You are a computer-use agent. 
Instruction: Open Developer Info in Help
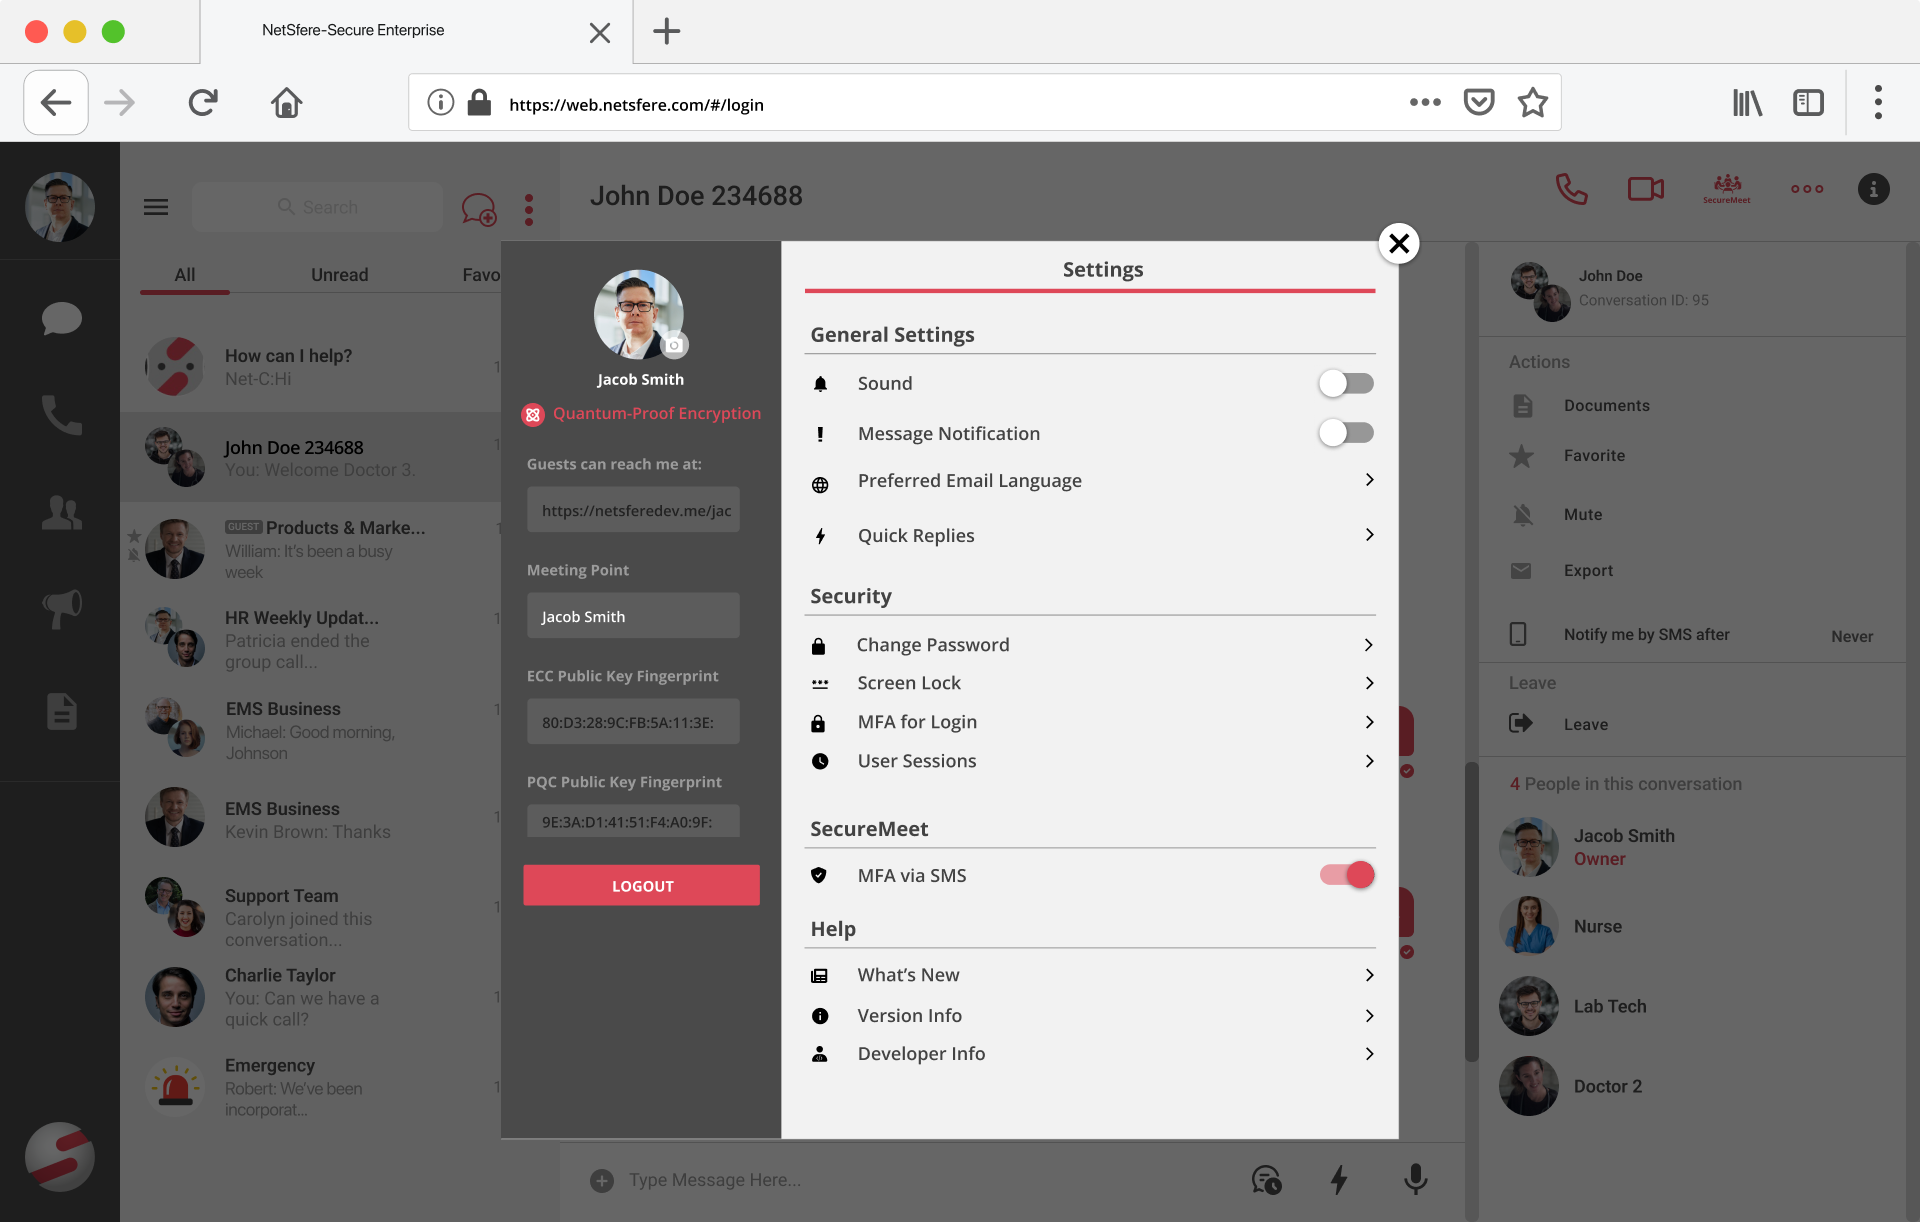point(1090,1054)
